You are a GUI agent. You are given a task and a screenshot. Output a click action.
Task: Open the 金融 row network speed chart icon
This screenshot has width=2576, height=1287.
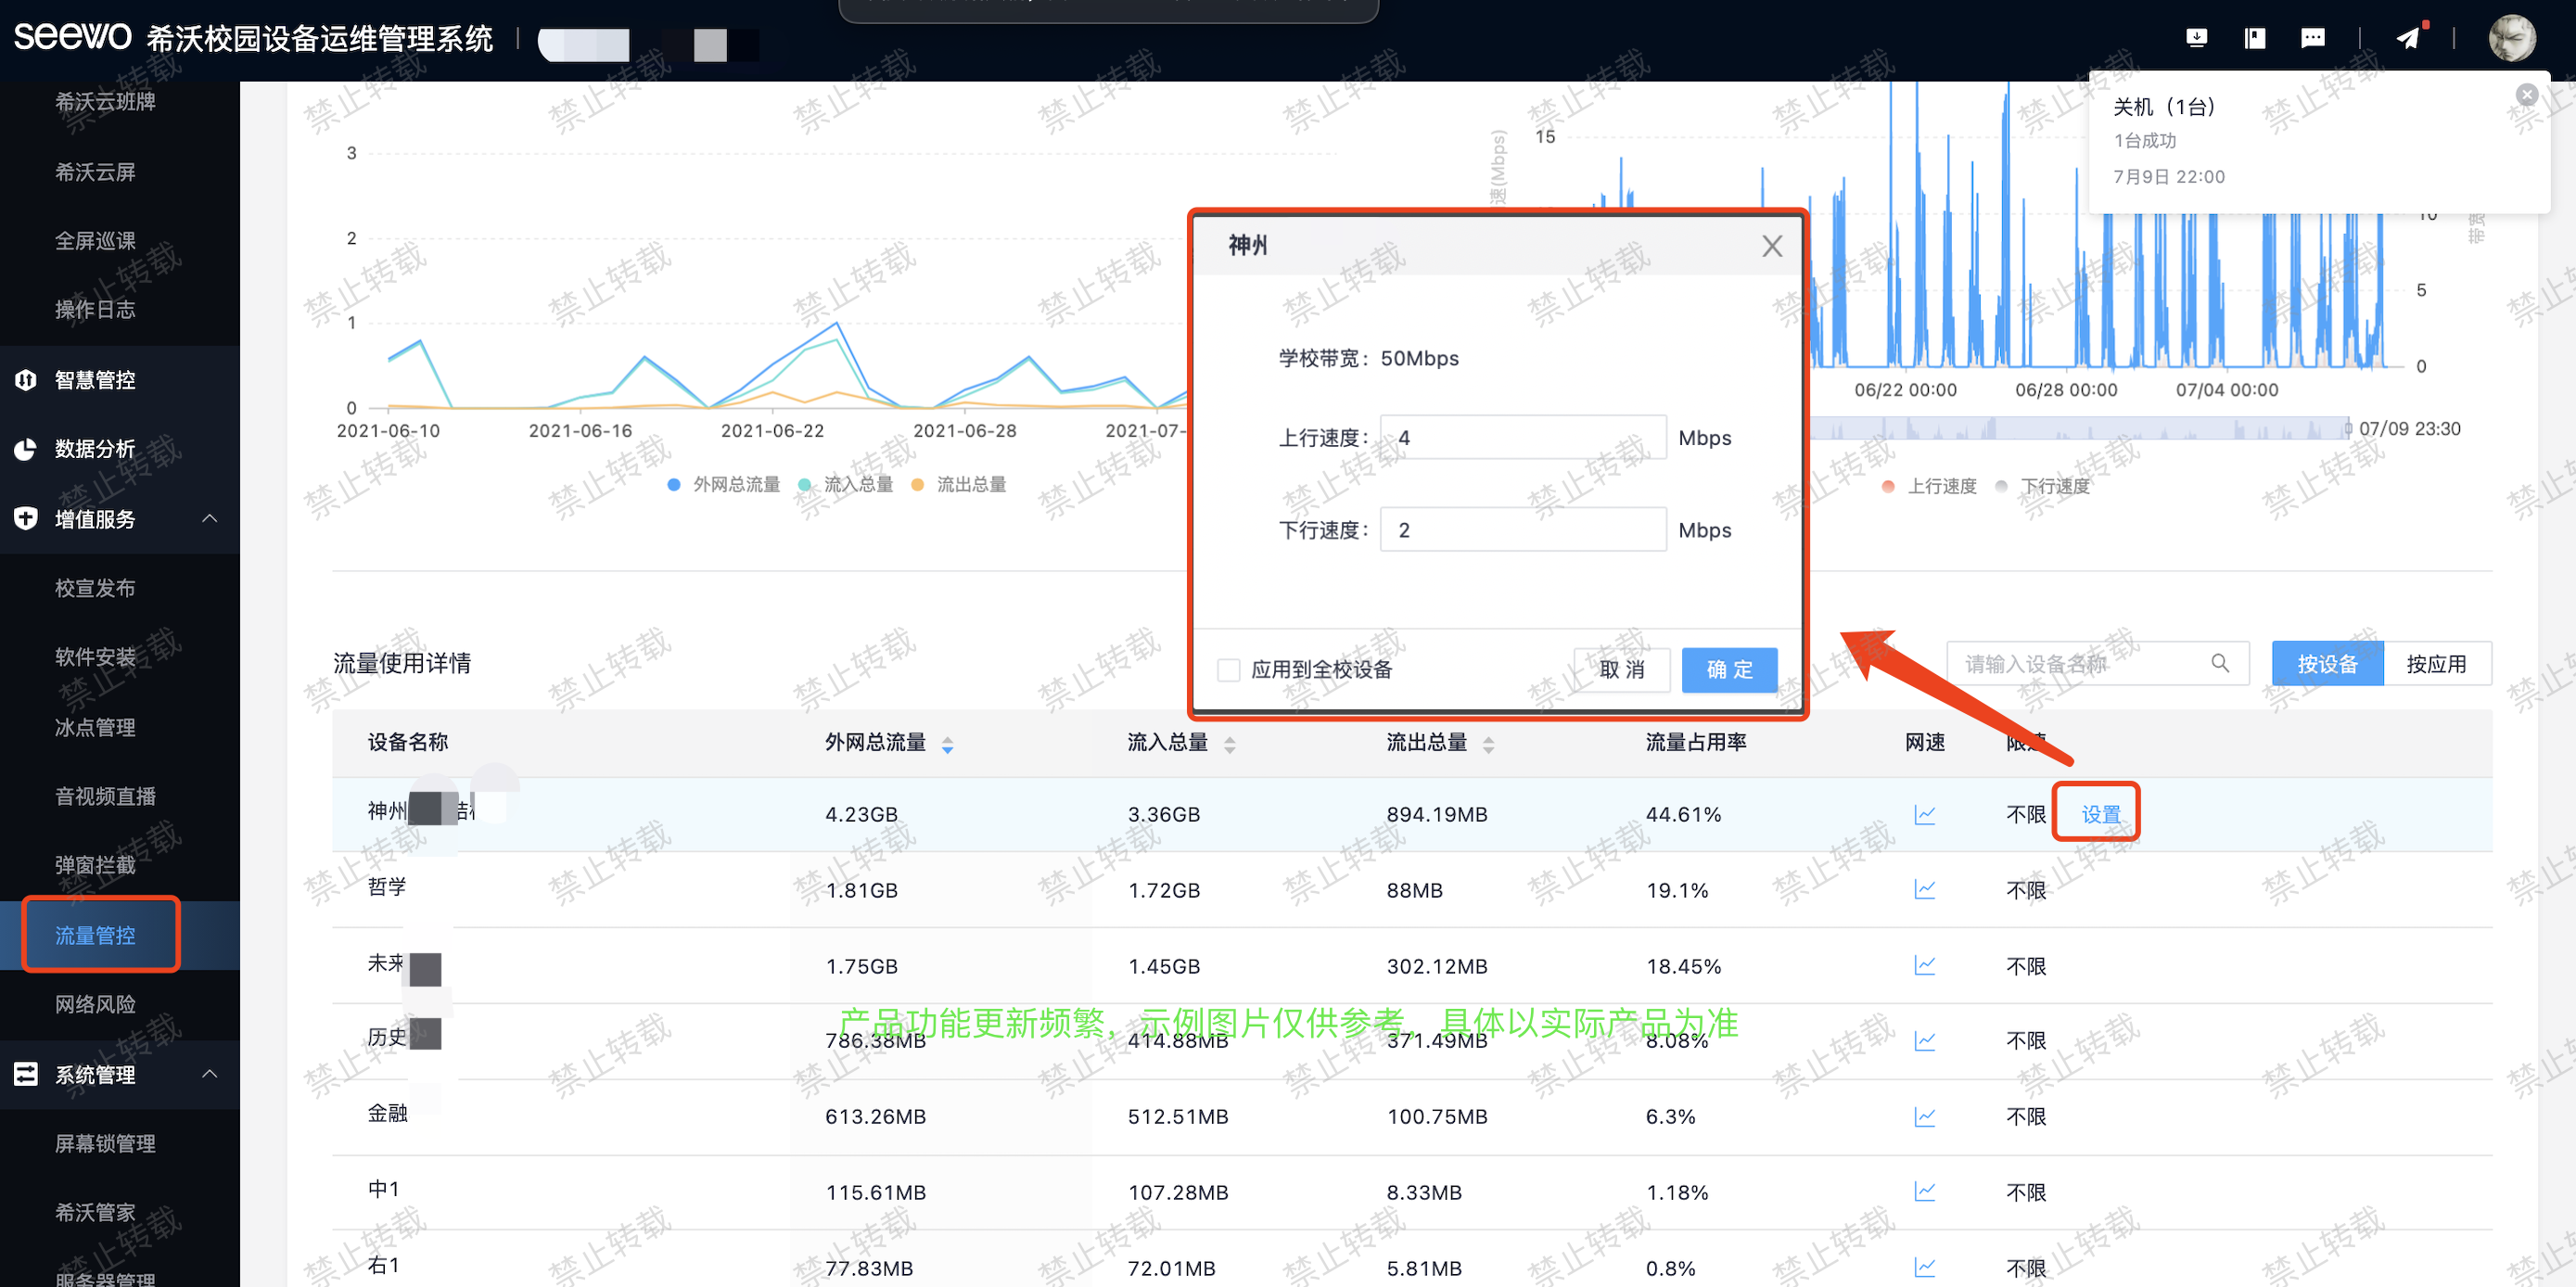[1924, 1116]
